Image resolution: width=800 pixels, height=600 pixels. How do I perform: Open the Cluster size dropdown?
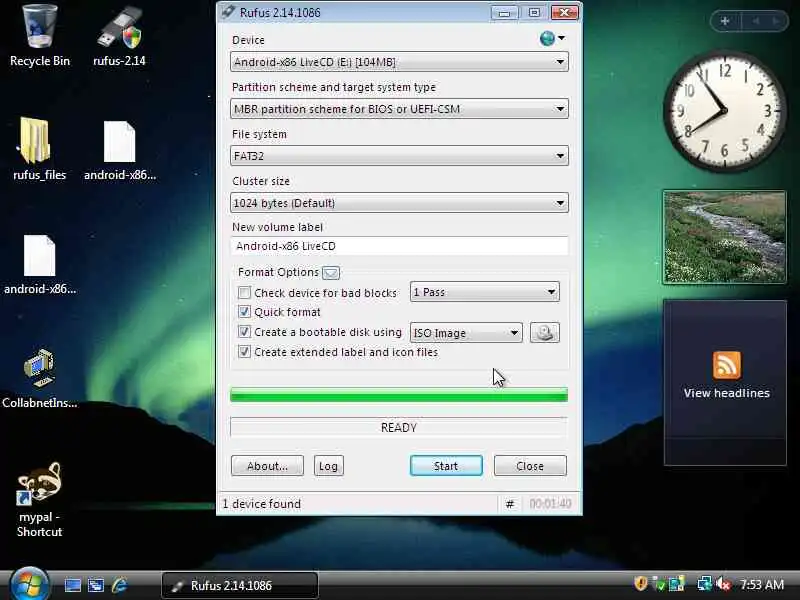[399, 203]
